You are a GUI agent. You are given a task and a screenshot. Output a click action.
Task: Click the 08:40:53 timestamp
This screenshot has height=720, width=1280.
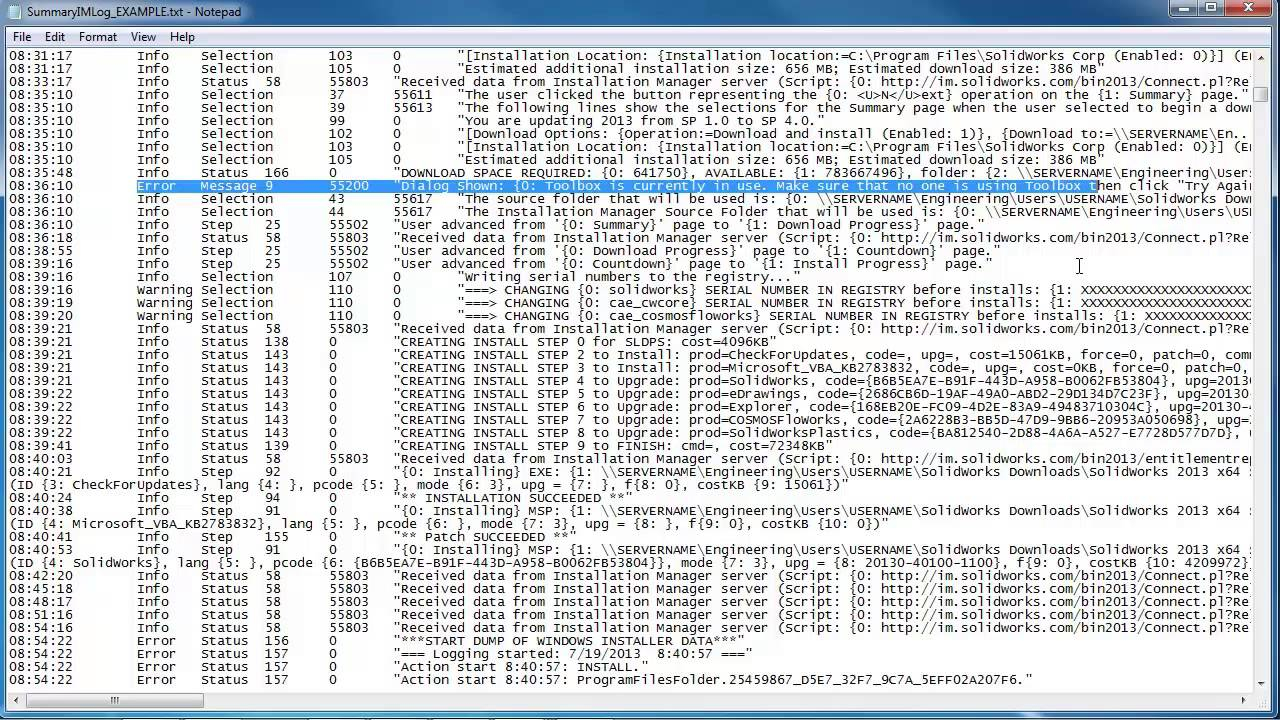41,550
